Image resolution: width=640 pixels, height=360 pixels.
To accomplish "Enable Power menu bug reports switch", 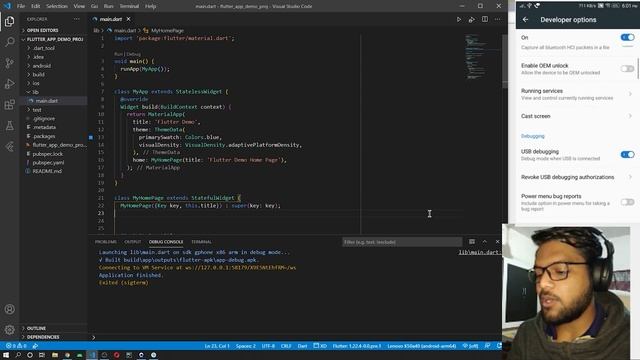I will pos(627,202).
